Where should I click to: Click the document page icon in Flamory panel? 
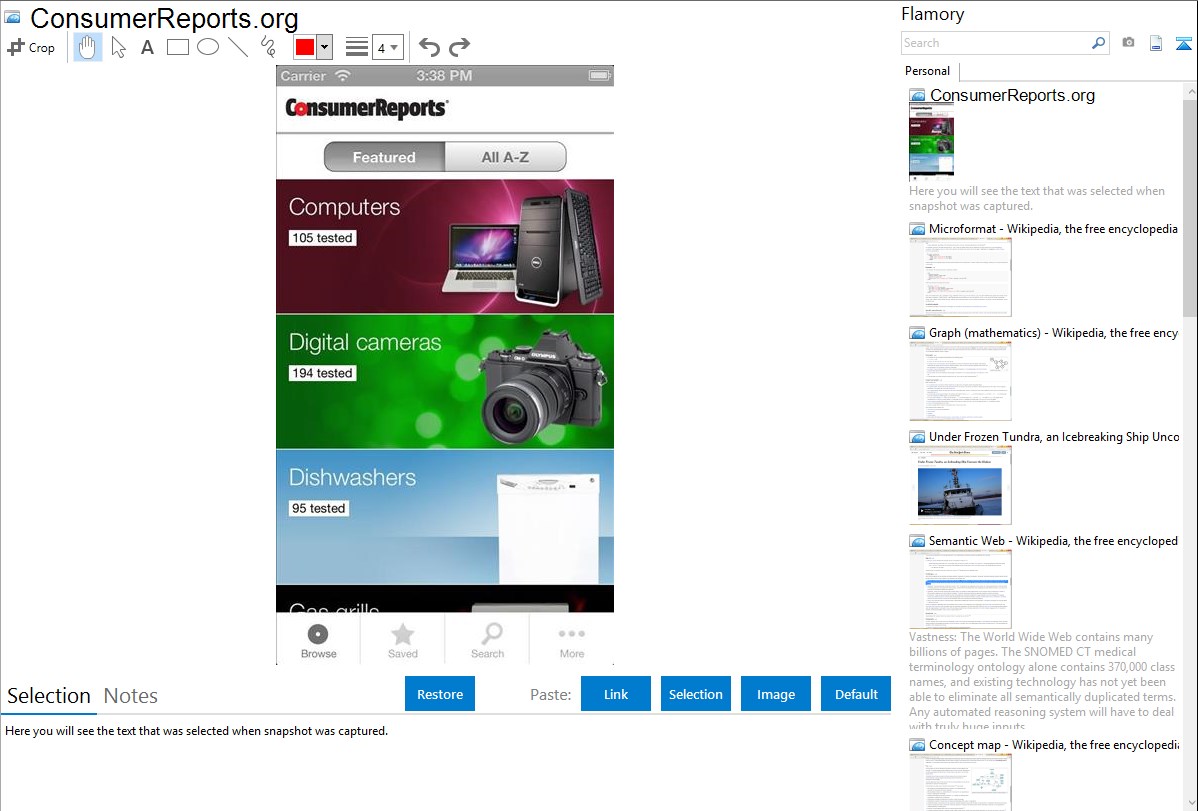click(x=1156, y=44)
